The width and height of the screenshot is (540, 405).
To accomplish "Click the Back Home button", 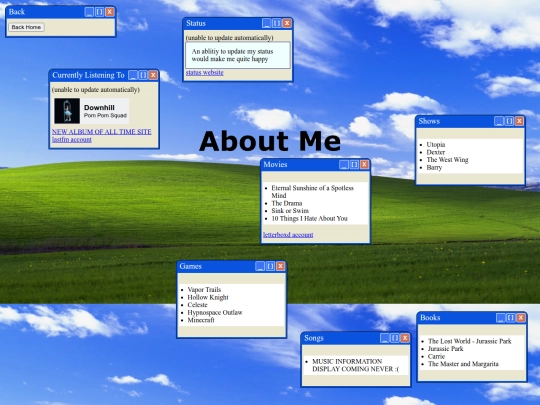I will pos(26,27).
